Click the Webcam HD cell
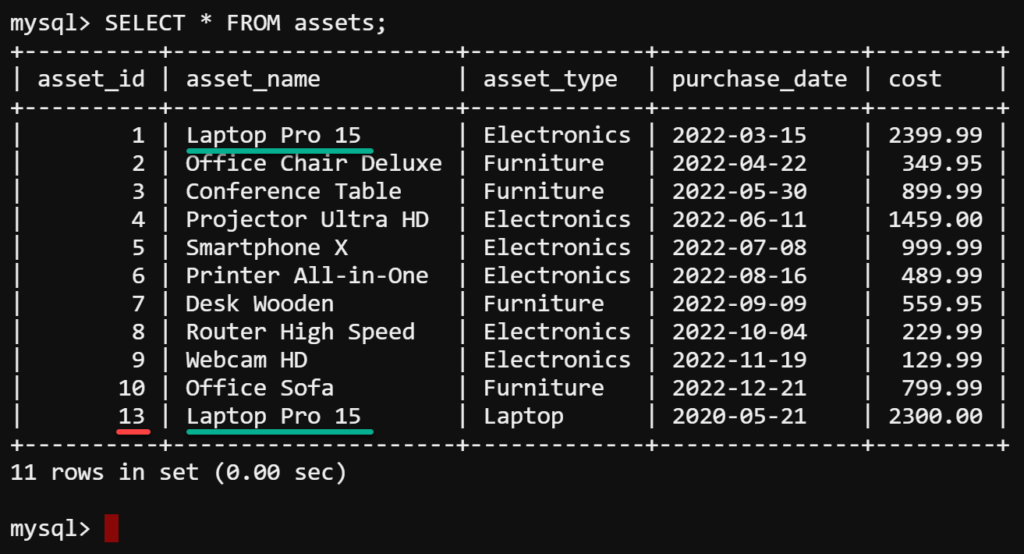Image resolution: width=1024 pixels, height=554 pixels. [x=246, y=360]
